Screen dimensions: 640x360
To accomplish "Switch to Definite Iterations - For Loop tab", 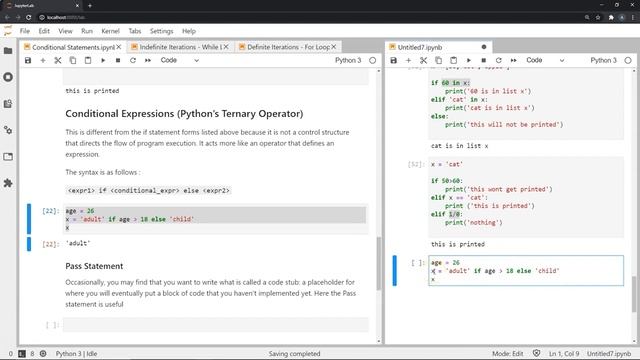I will [x=288, y=47].
